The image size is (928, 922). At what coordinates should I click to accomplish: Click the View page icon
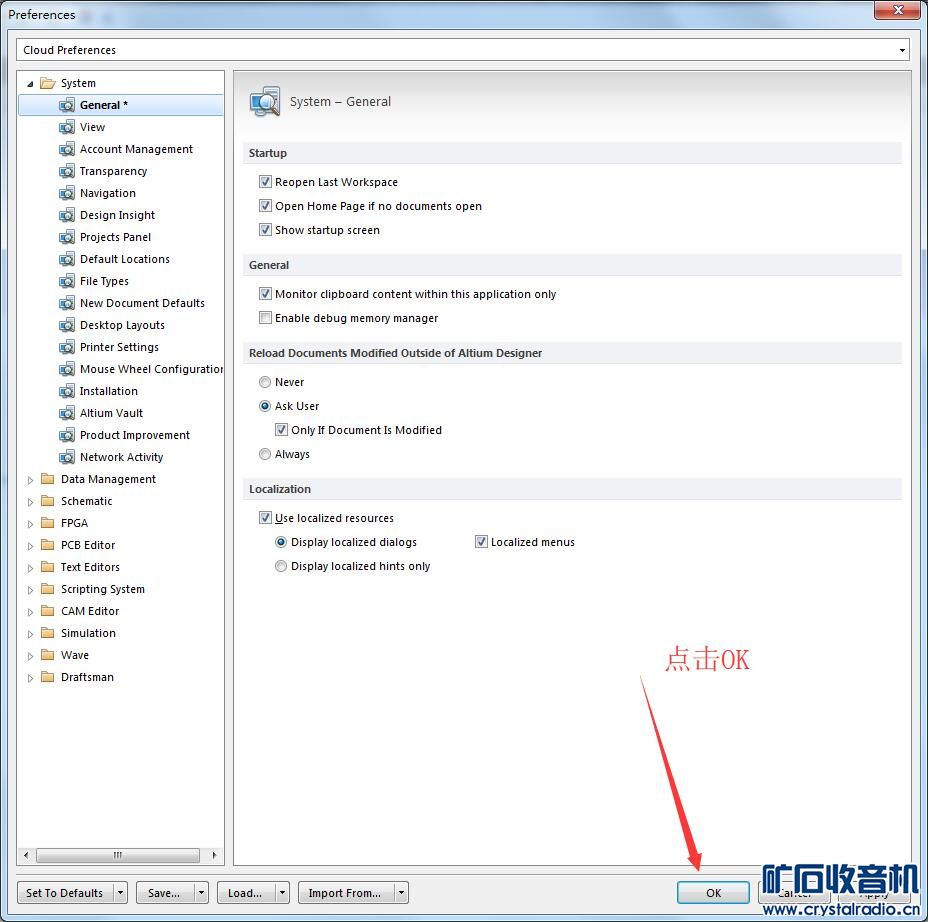[x=67, y=127]
